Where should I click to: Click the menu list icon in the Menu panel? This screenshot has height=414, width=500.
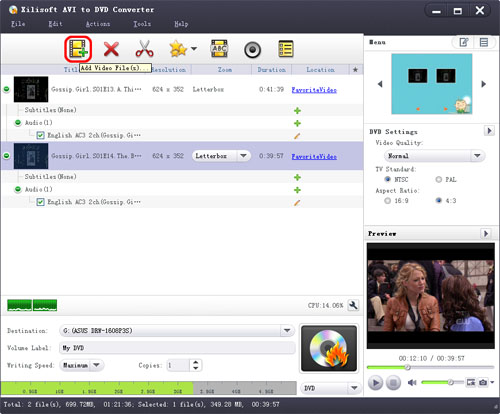[484, 42]
